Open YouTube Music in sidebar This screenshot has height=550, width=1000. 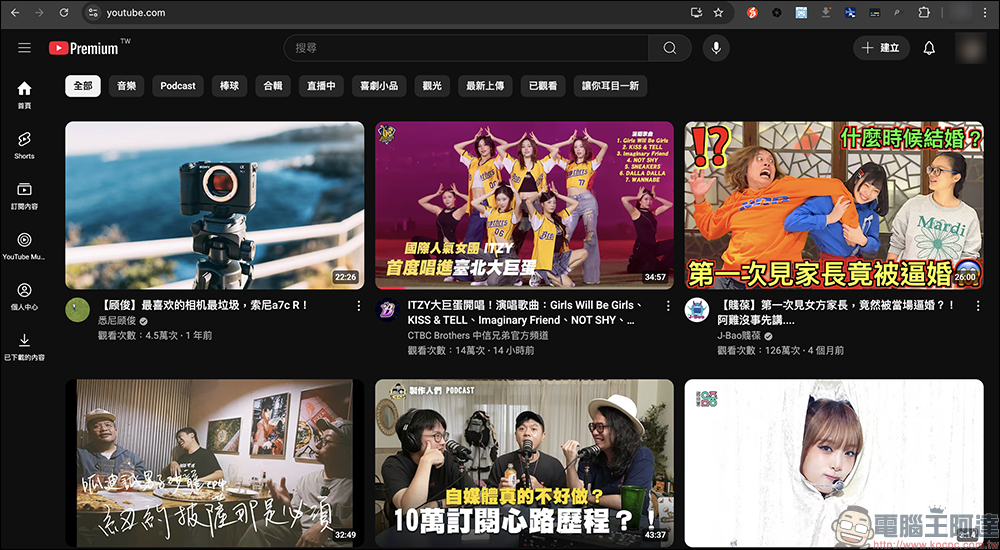[x=24, y=246]
